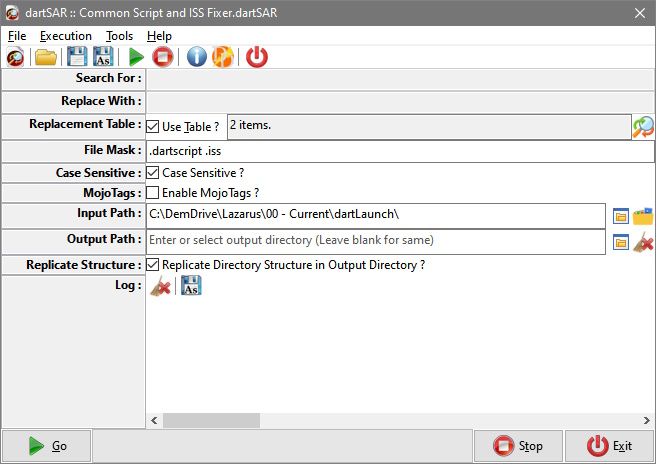The width and height of the screenshot is (656, 464).
Task: Clear output path with broom icon
Action: pyautogui.click(x=643, y=242)
